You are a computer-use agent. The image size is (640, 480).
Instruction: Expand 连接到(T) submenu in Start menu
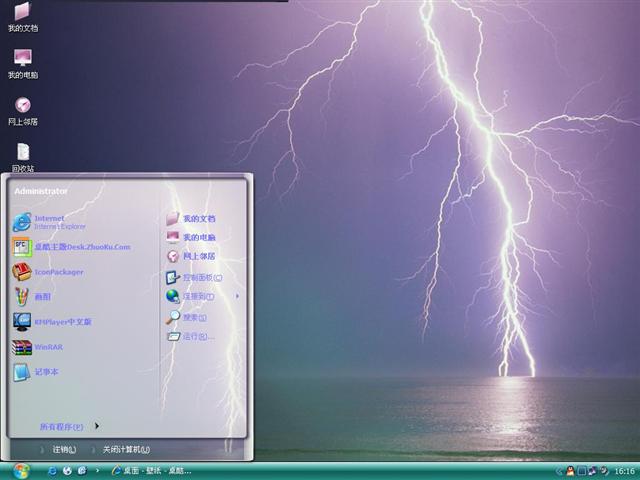[202, 296]
